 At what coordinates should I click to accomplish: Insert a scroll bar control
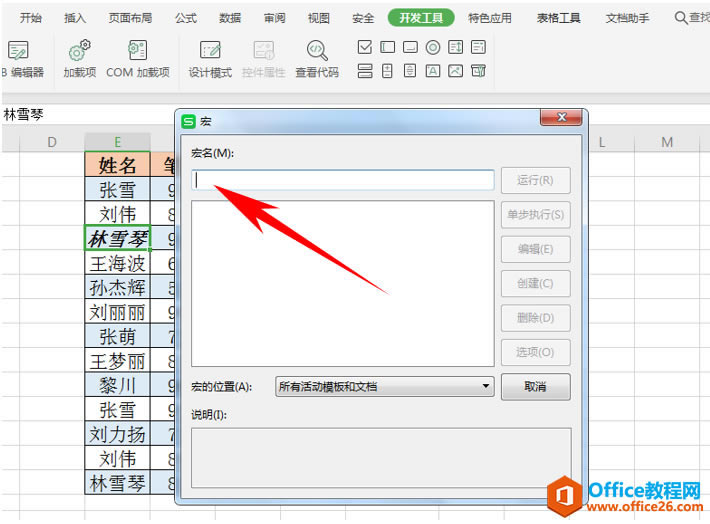[410, 71]
